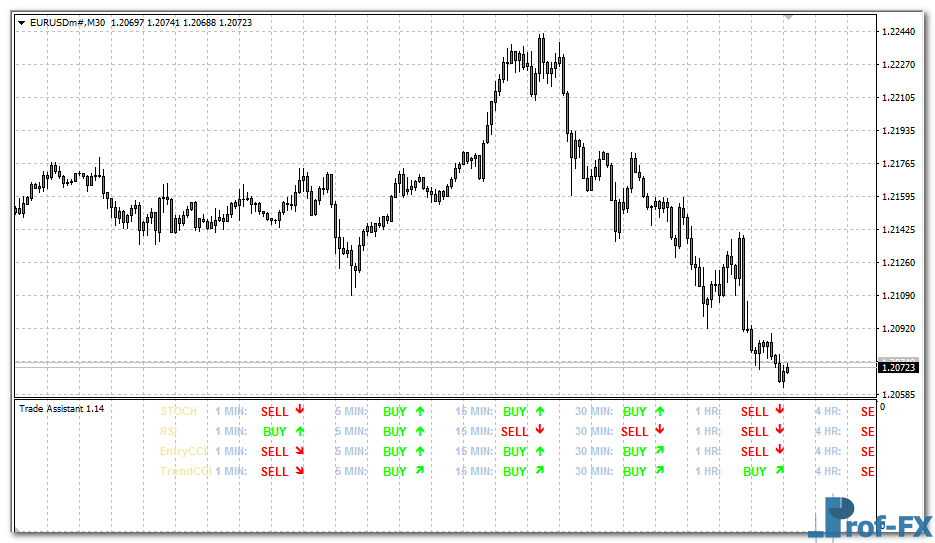Click the SELL signal in RSI 30 MIN
The width and height of the screenshot is (935, 543).
[x=634, y=432]
